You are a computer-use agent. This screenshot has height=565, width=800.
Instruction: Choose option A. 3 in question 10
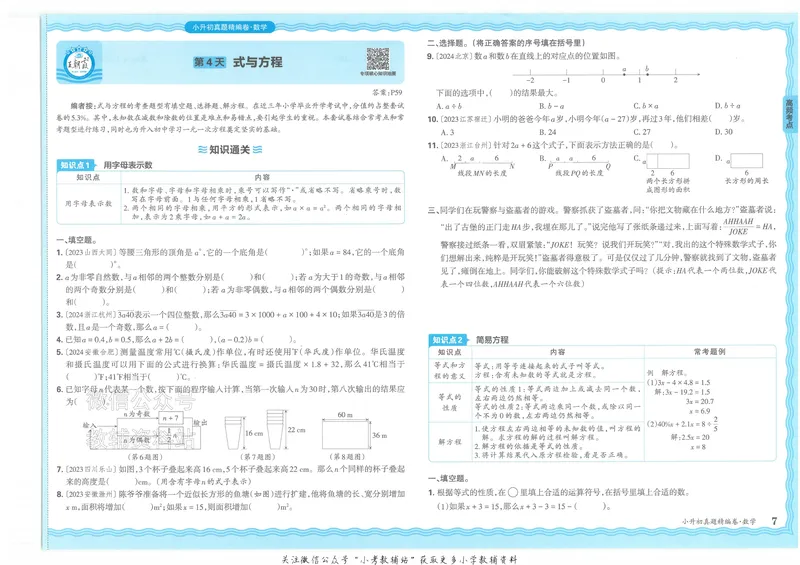pyautogui.click(x=447, y=132)
